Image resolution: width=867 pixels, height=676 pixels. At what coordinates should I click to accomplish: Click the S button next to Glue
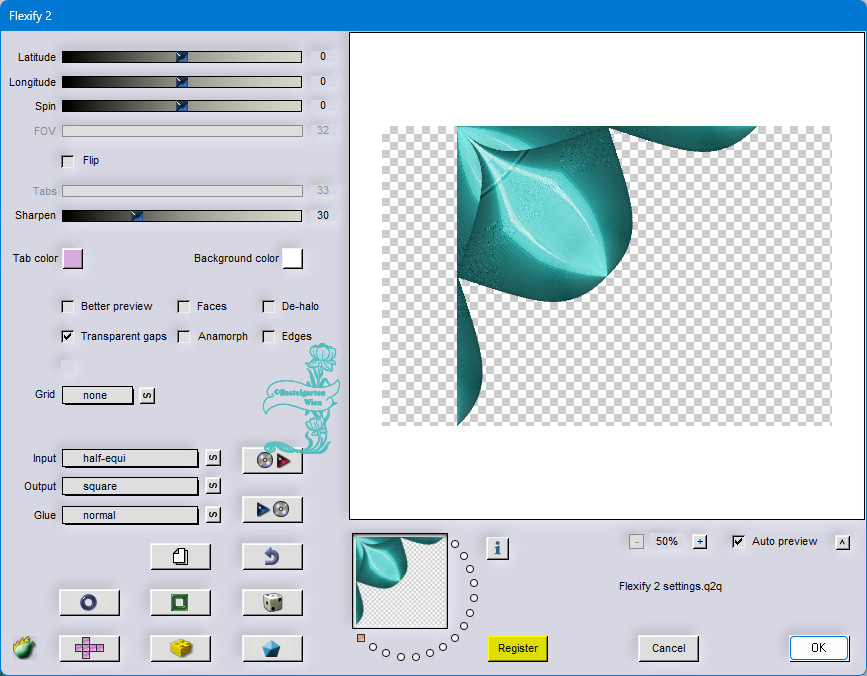point(213,515)
